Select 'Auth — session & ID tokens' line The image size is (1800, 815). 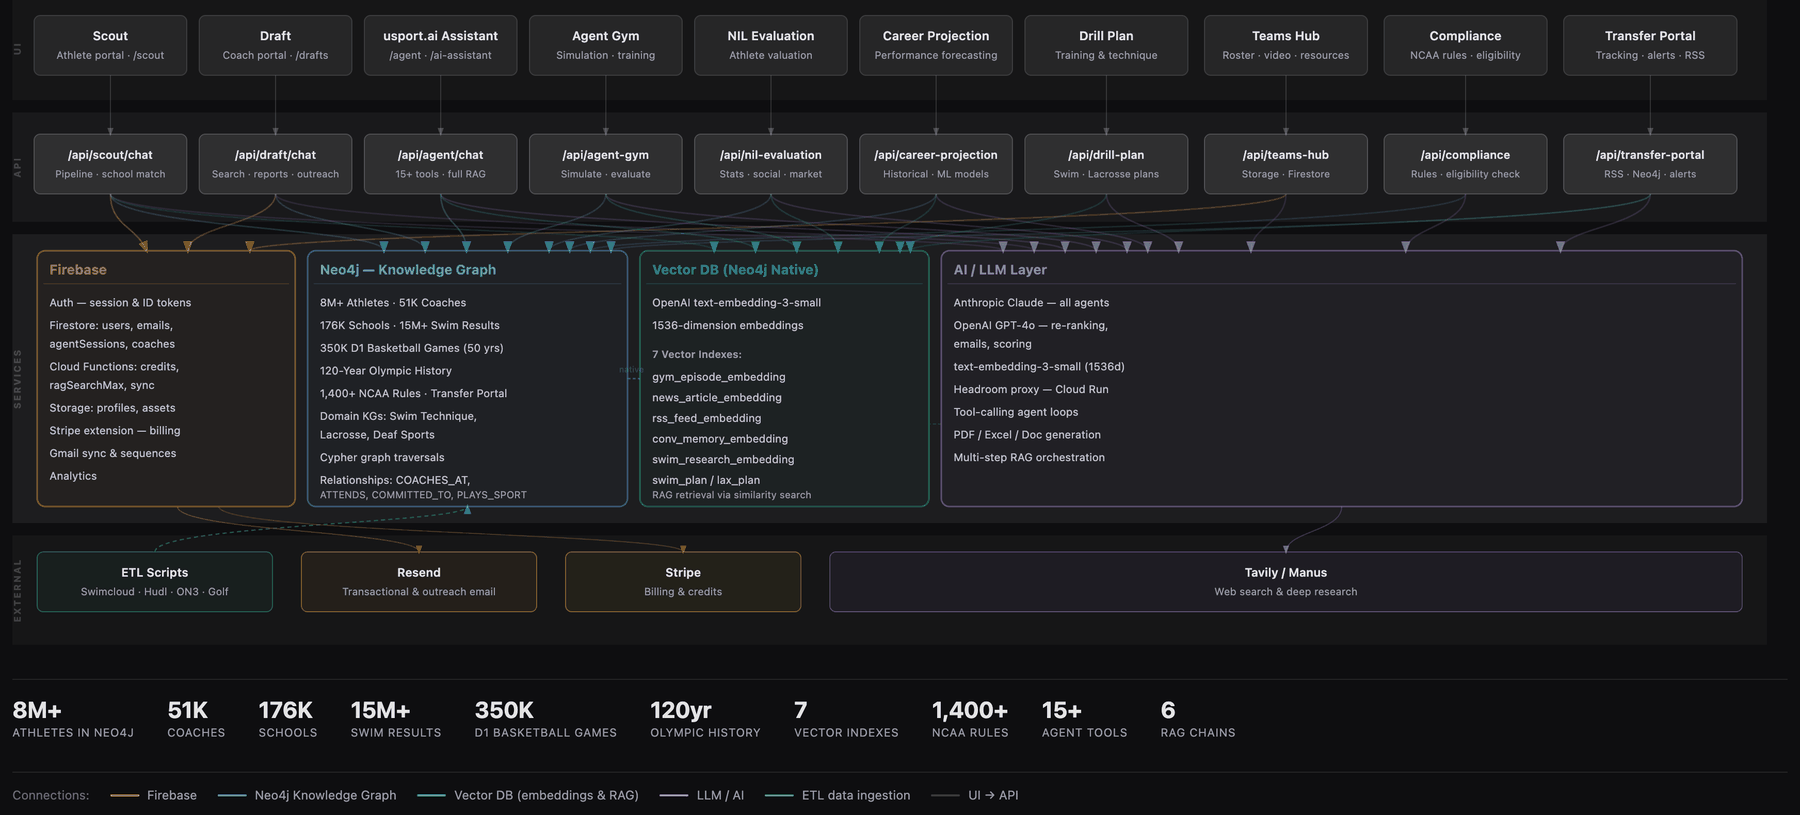tap(120, 303)
